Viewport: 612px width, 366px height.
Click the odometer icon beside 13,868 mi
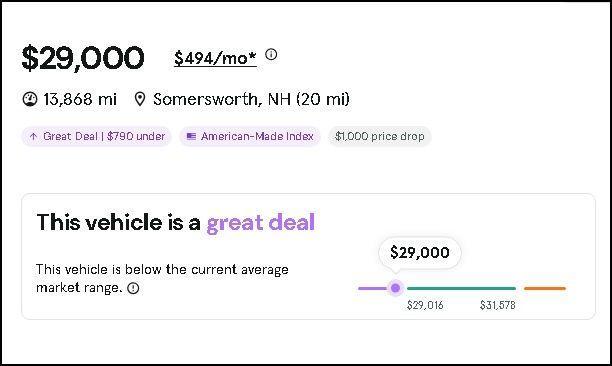30,99
